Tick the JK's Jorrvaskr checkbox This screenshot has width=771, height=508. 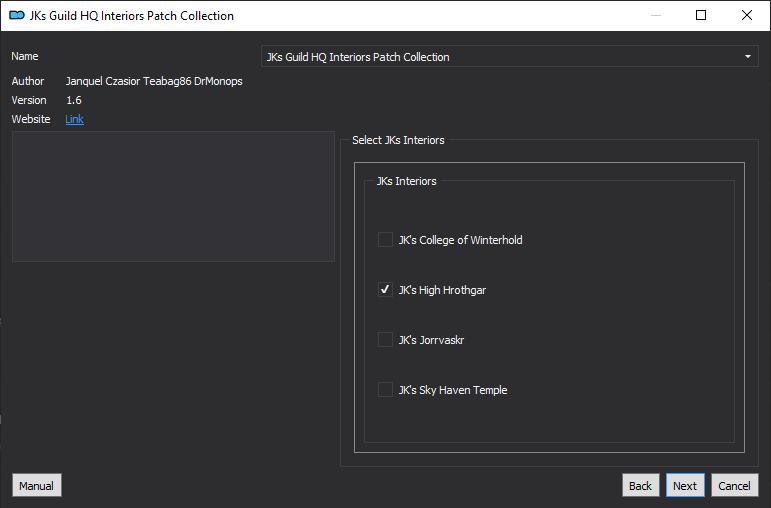point(385,340)
